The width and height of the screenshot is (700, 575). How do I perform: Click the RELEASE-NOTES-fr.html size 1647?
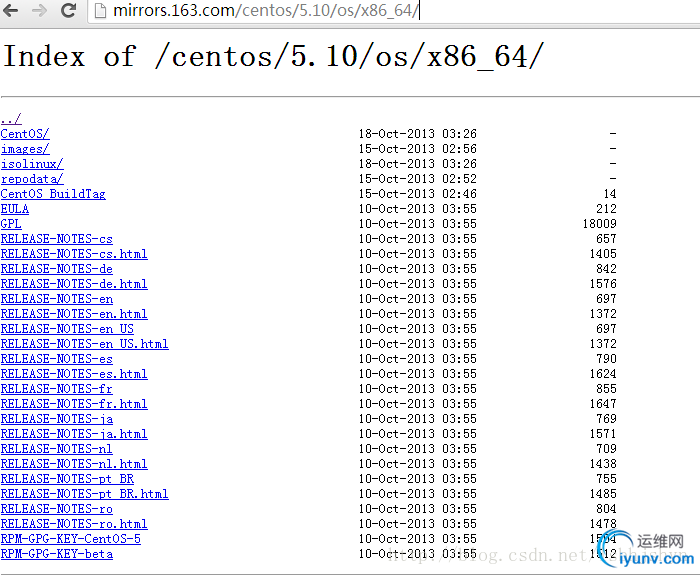(x=603, y=404)
